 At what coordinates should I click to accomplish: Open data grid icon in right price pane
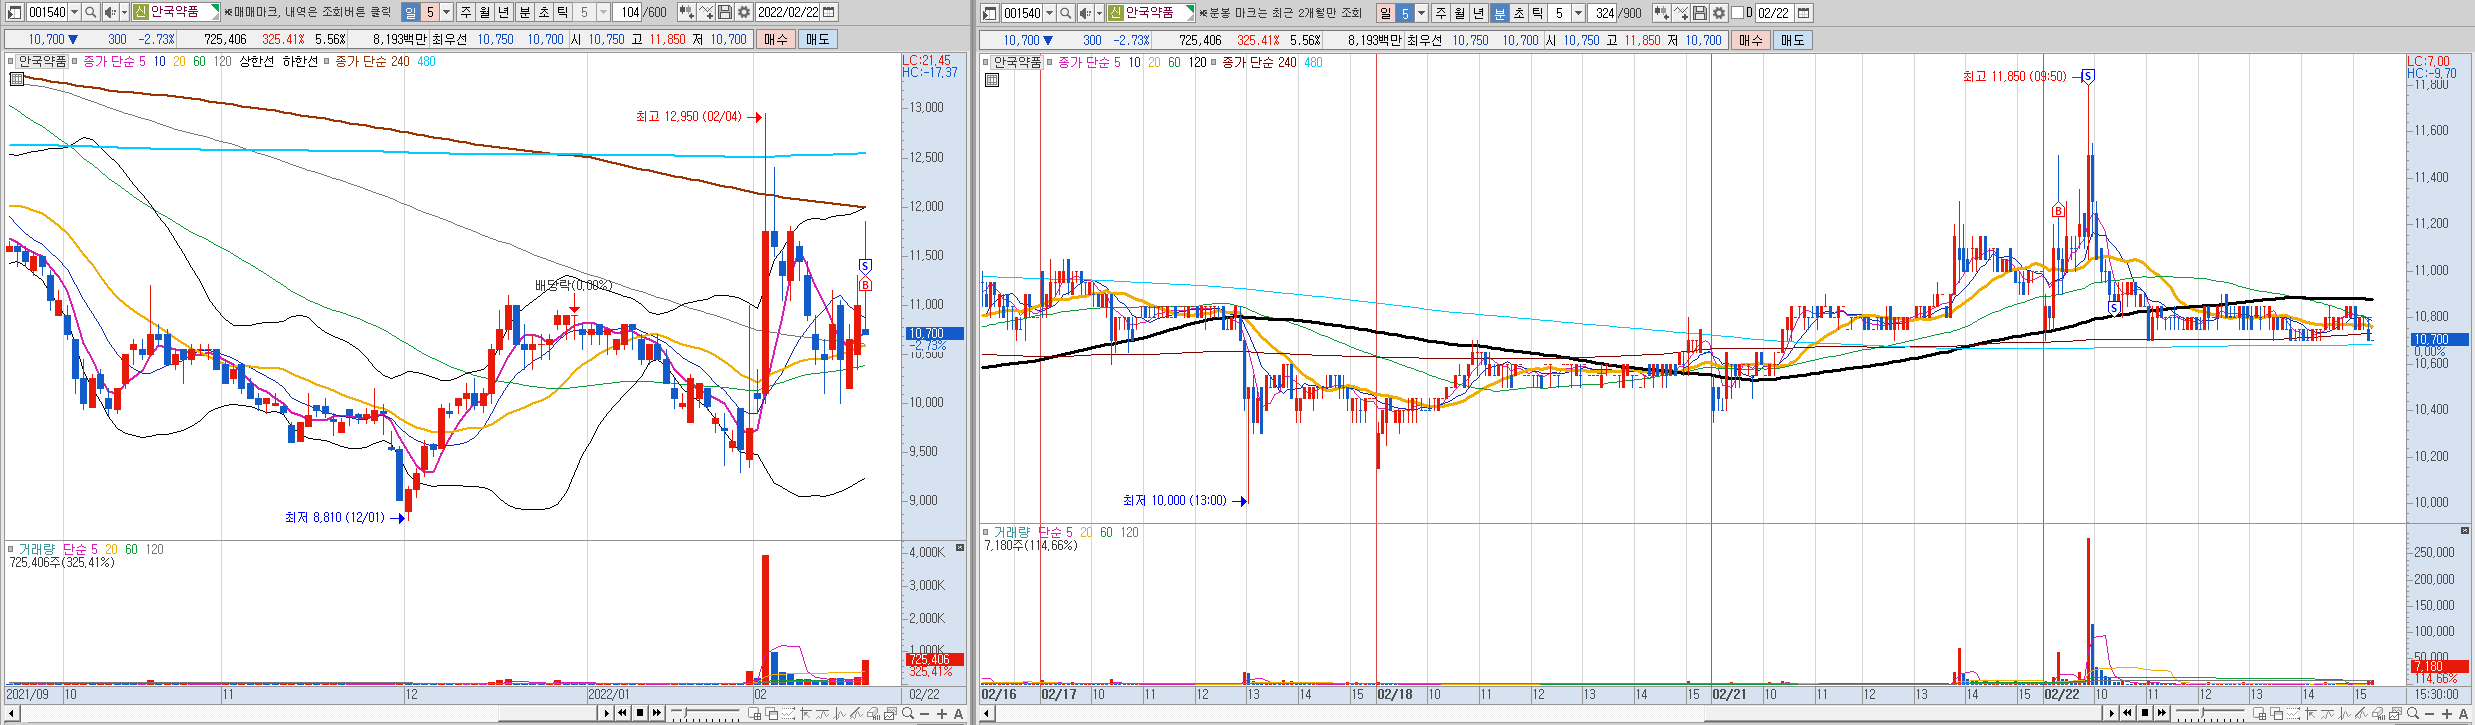[x=991, y=80]
